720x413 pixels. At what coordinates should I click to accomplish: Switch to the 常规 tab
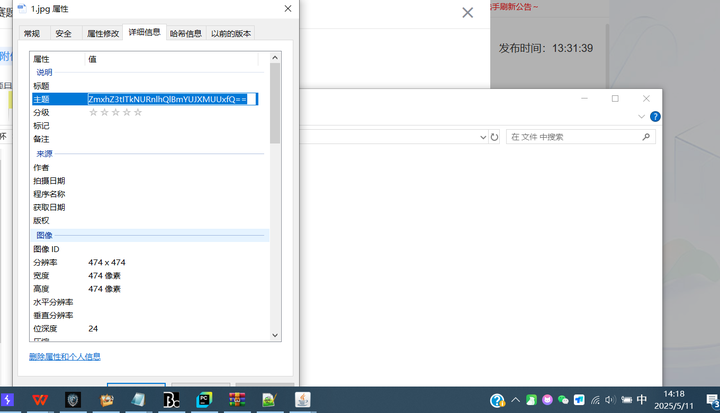pos(32,34)
